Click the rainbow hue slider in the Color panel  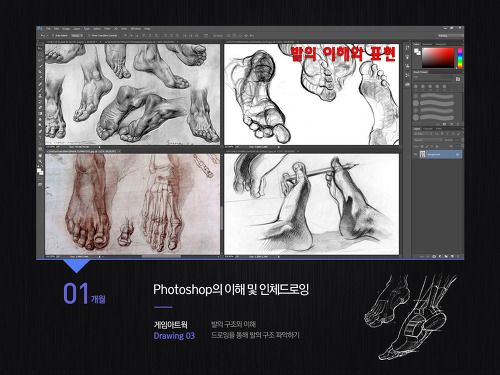click(x=460, y=58)
